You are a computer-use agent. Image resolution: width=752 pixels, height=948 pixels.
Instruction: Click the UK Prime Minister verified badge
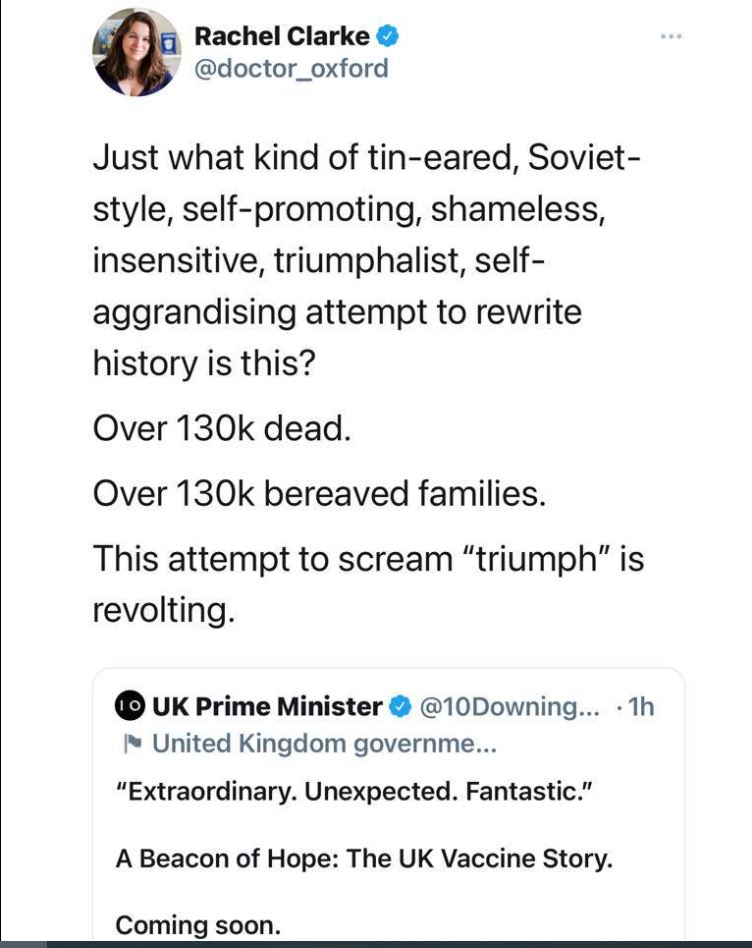(x=399, y=707)
